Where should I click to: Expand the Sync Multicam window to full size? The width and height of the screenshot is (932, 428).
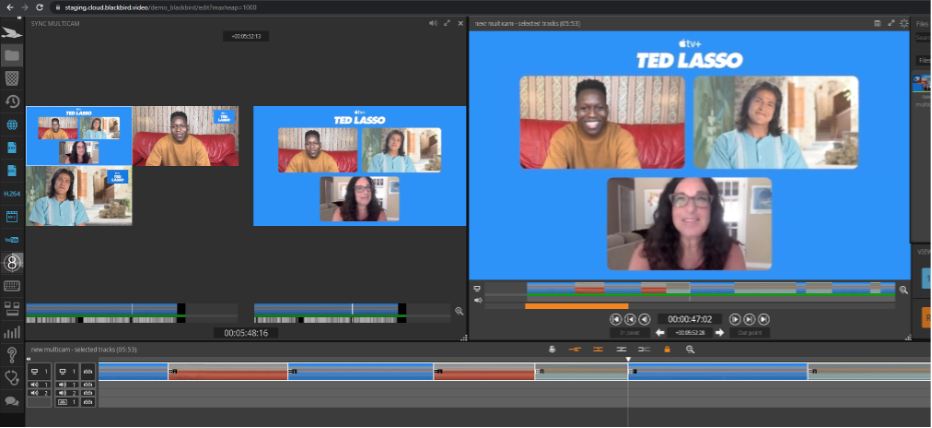(x=447, y=23)
